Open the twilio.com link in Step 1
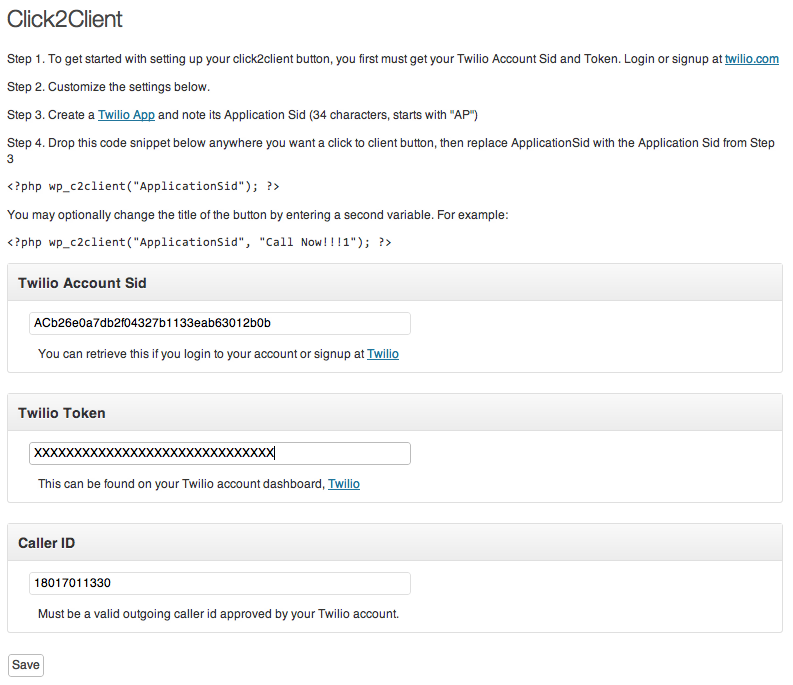 point(752,59)
